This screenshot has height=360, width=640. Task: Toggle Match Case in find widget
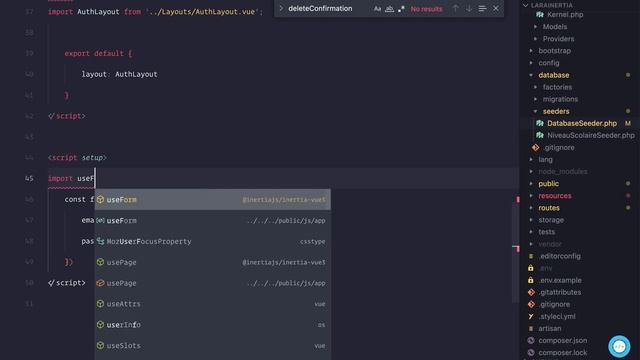pos(377,9)
